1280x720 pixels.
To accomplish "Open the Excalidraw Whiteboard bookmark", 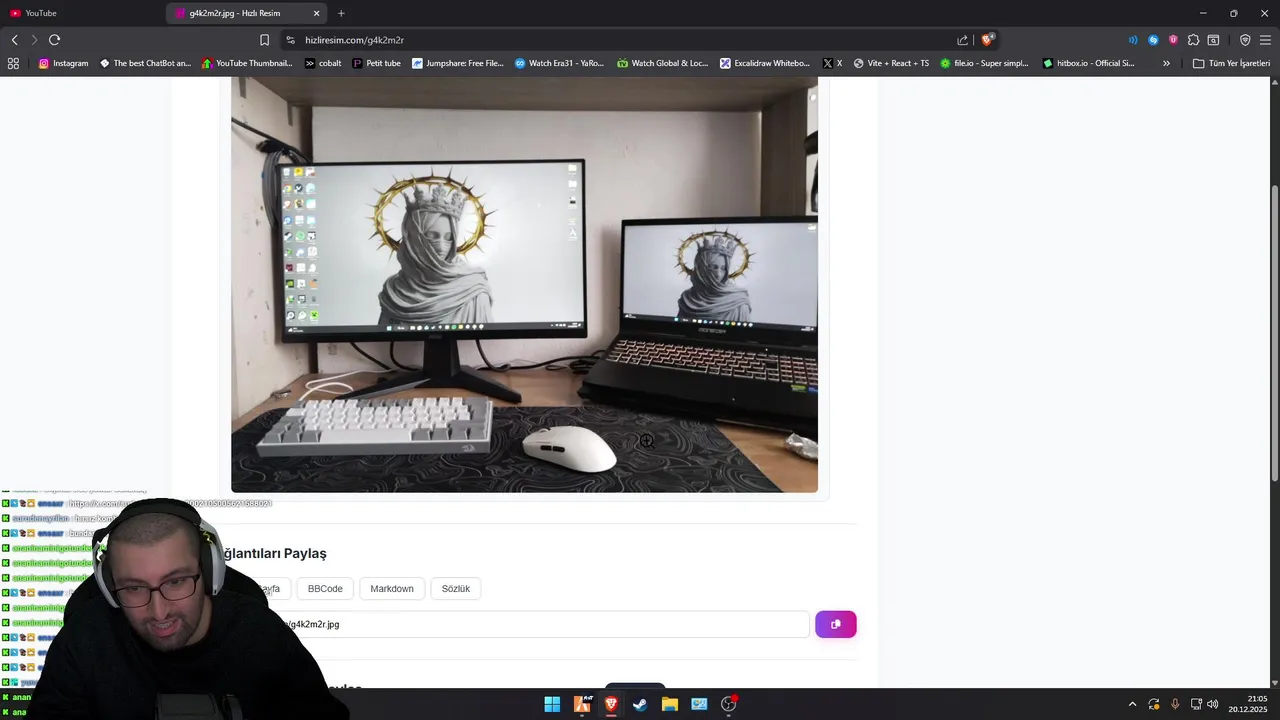I will pos(765,63).
